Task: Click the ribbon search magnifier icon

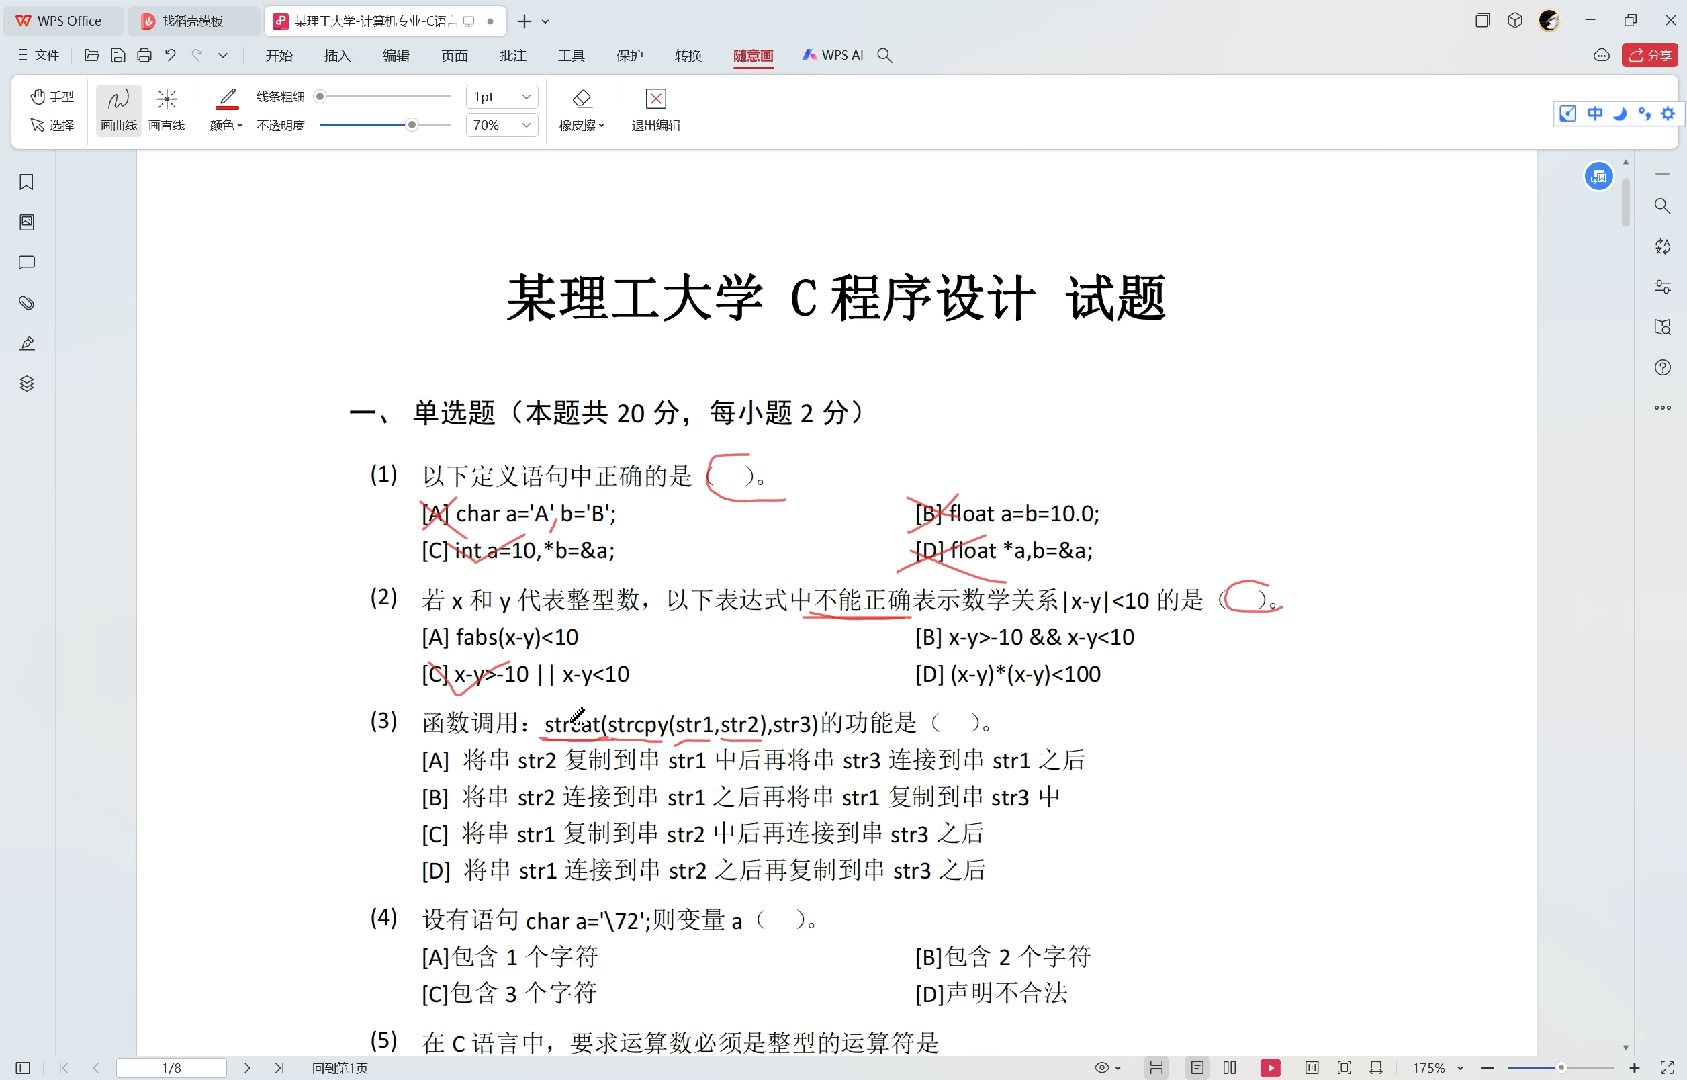Action: pyautogui.click(x=885, y=55)
